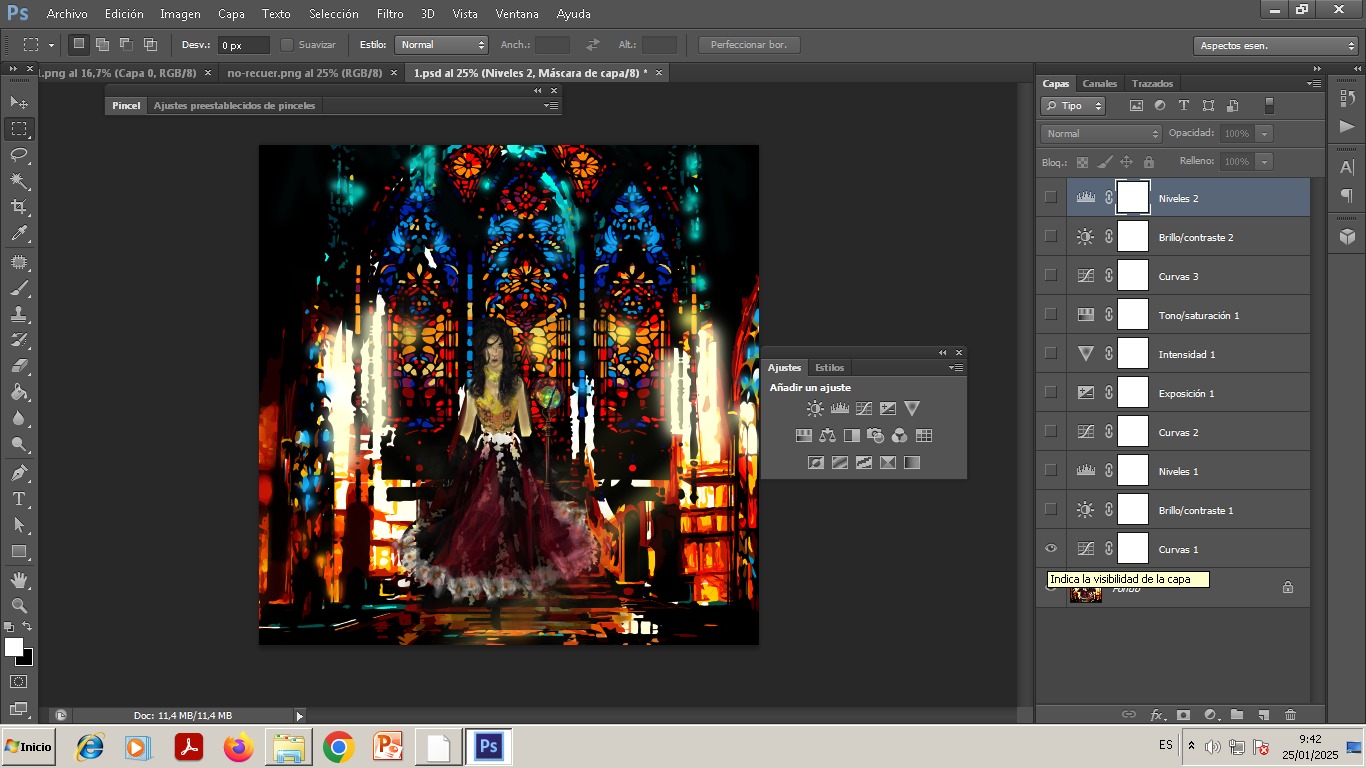Image resolution: width=1366 pixels, height=768 pixels.
Task: Click the Windows Inicio button
Action: [x=28, y=746]
